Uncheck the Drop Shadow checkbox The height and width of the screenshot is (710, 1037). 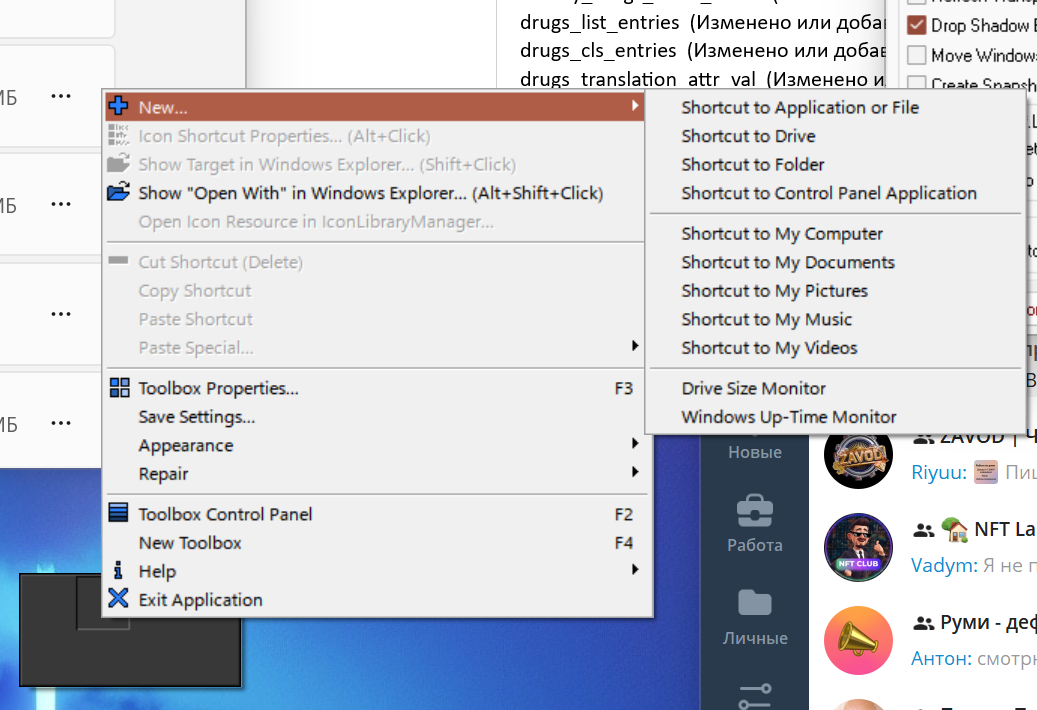[x=916, y=26]
